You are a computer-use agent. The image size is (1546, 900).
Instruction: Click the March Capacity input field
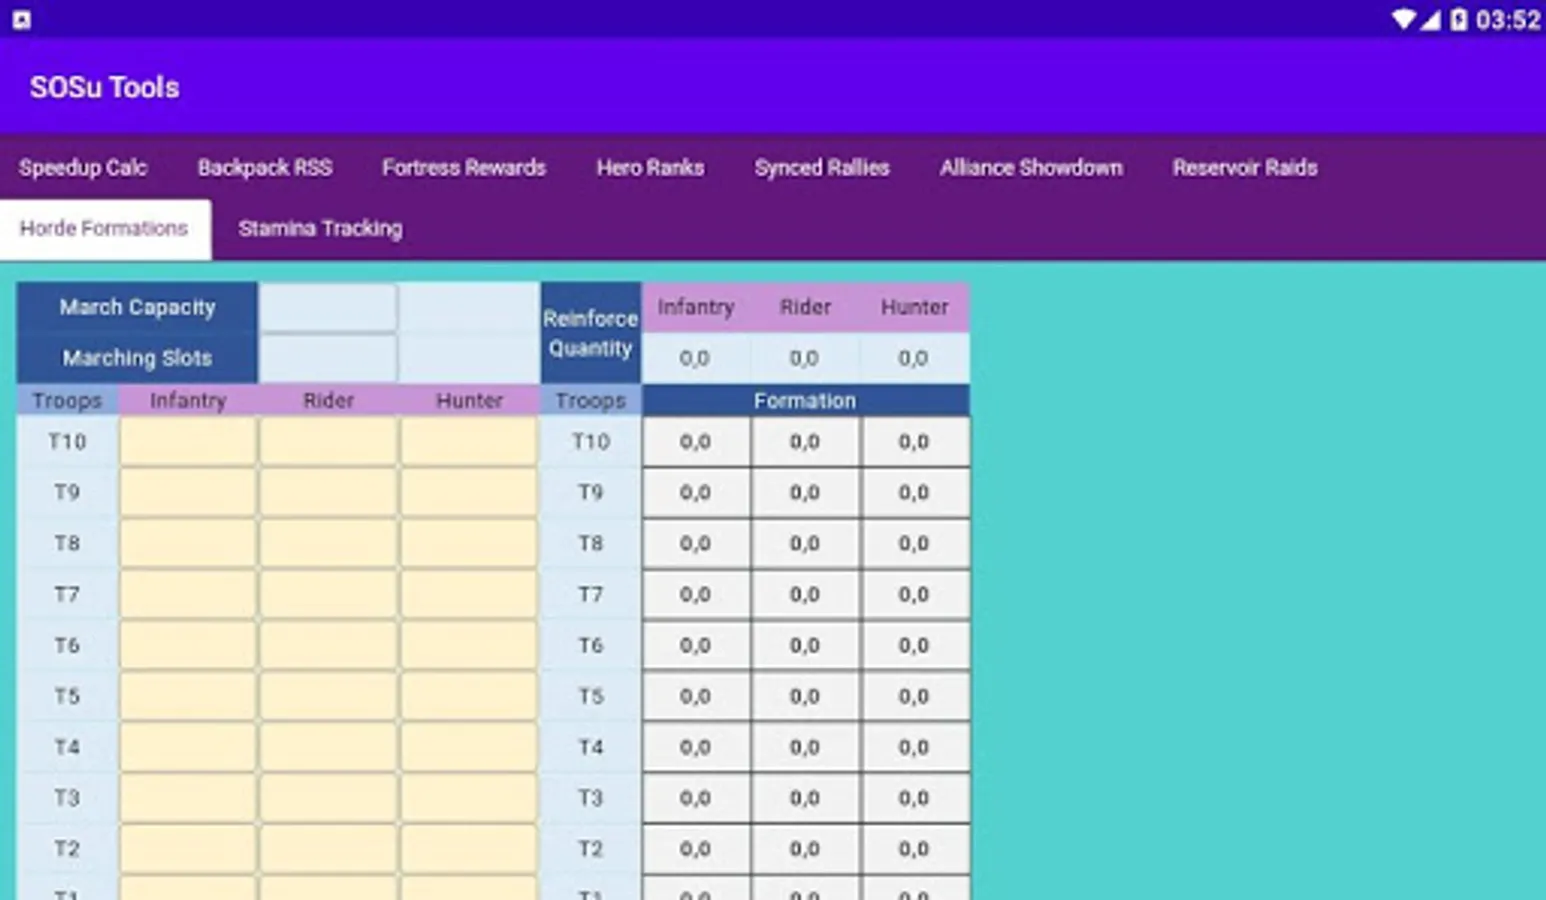(327, 307)
